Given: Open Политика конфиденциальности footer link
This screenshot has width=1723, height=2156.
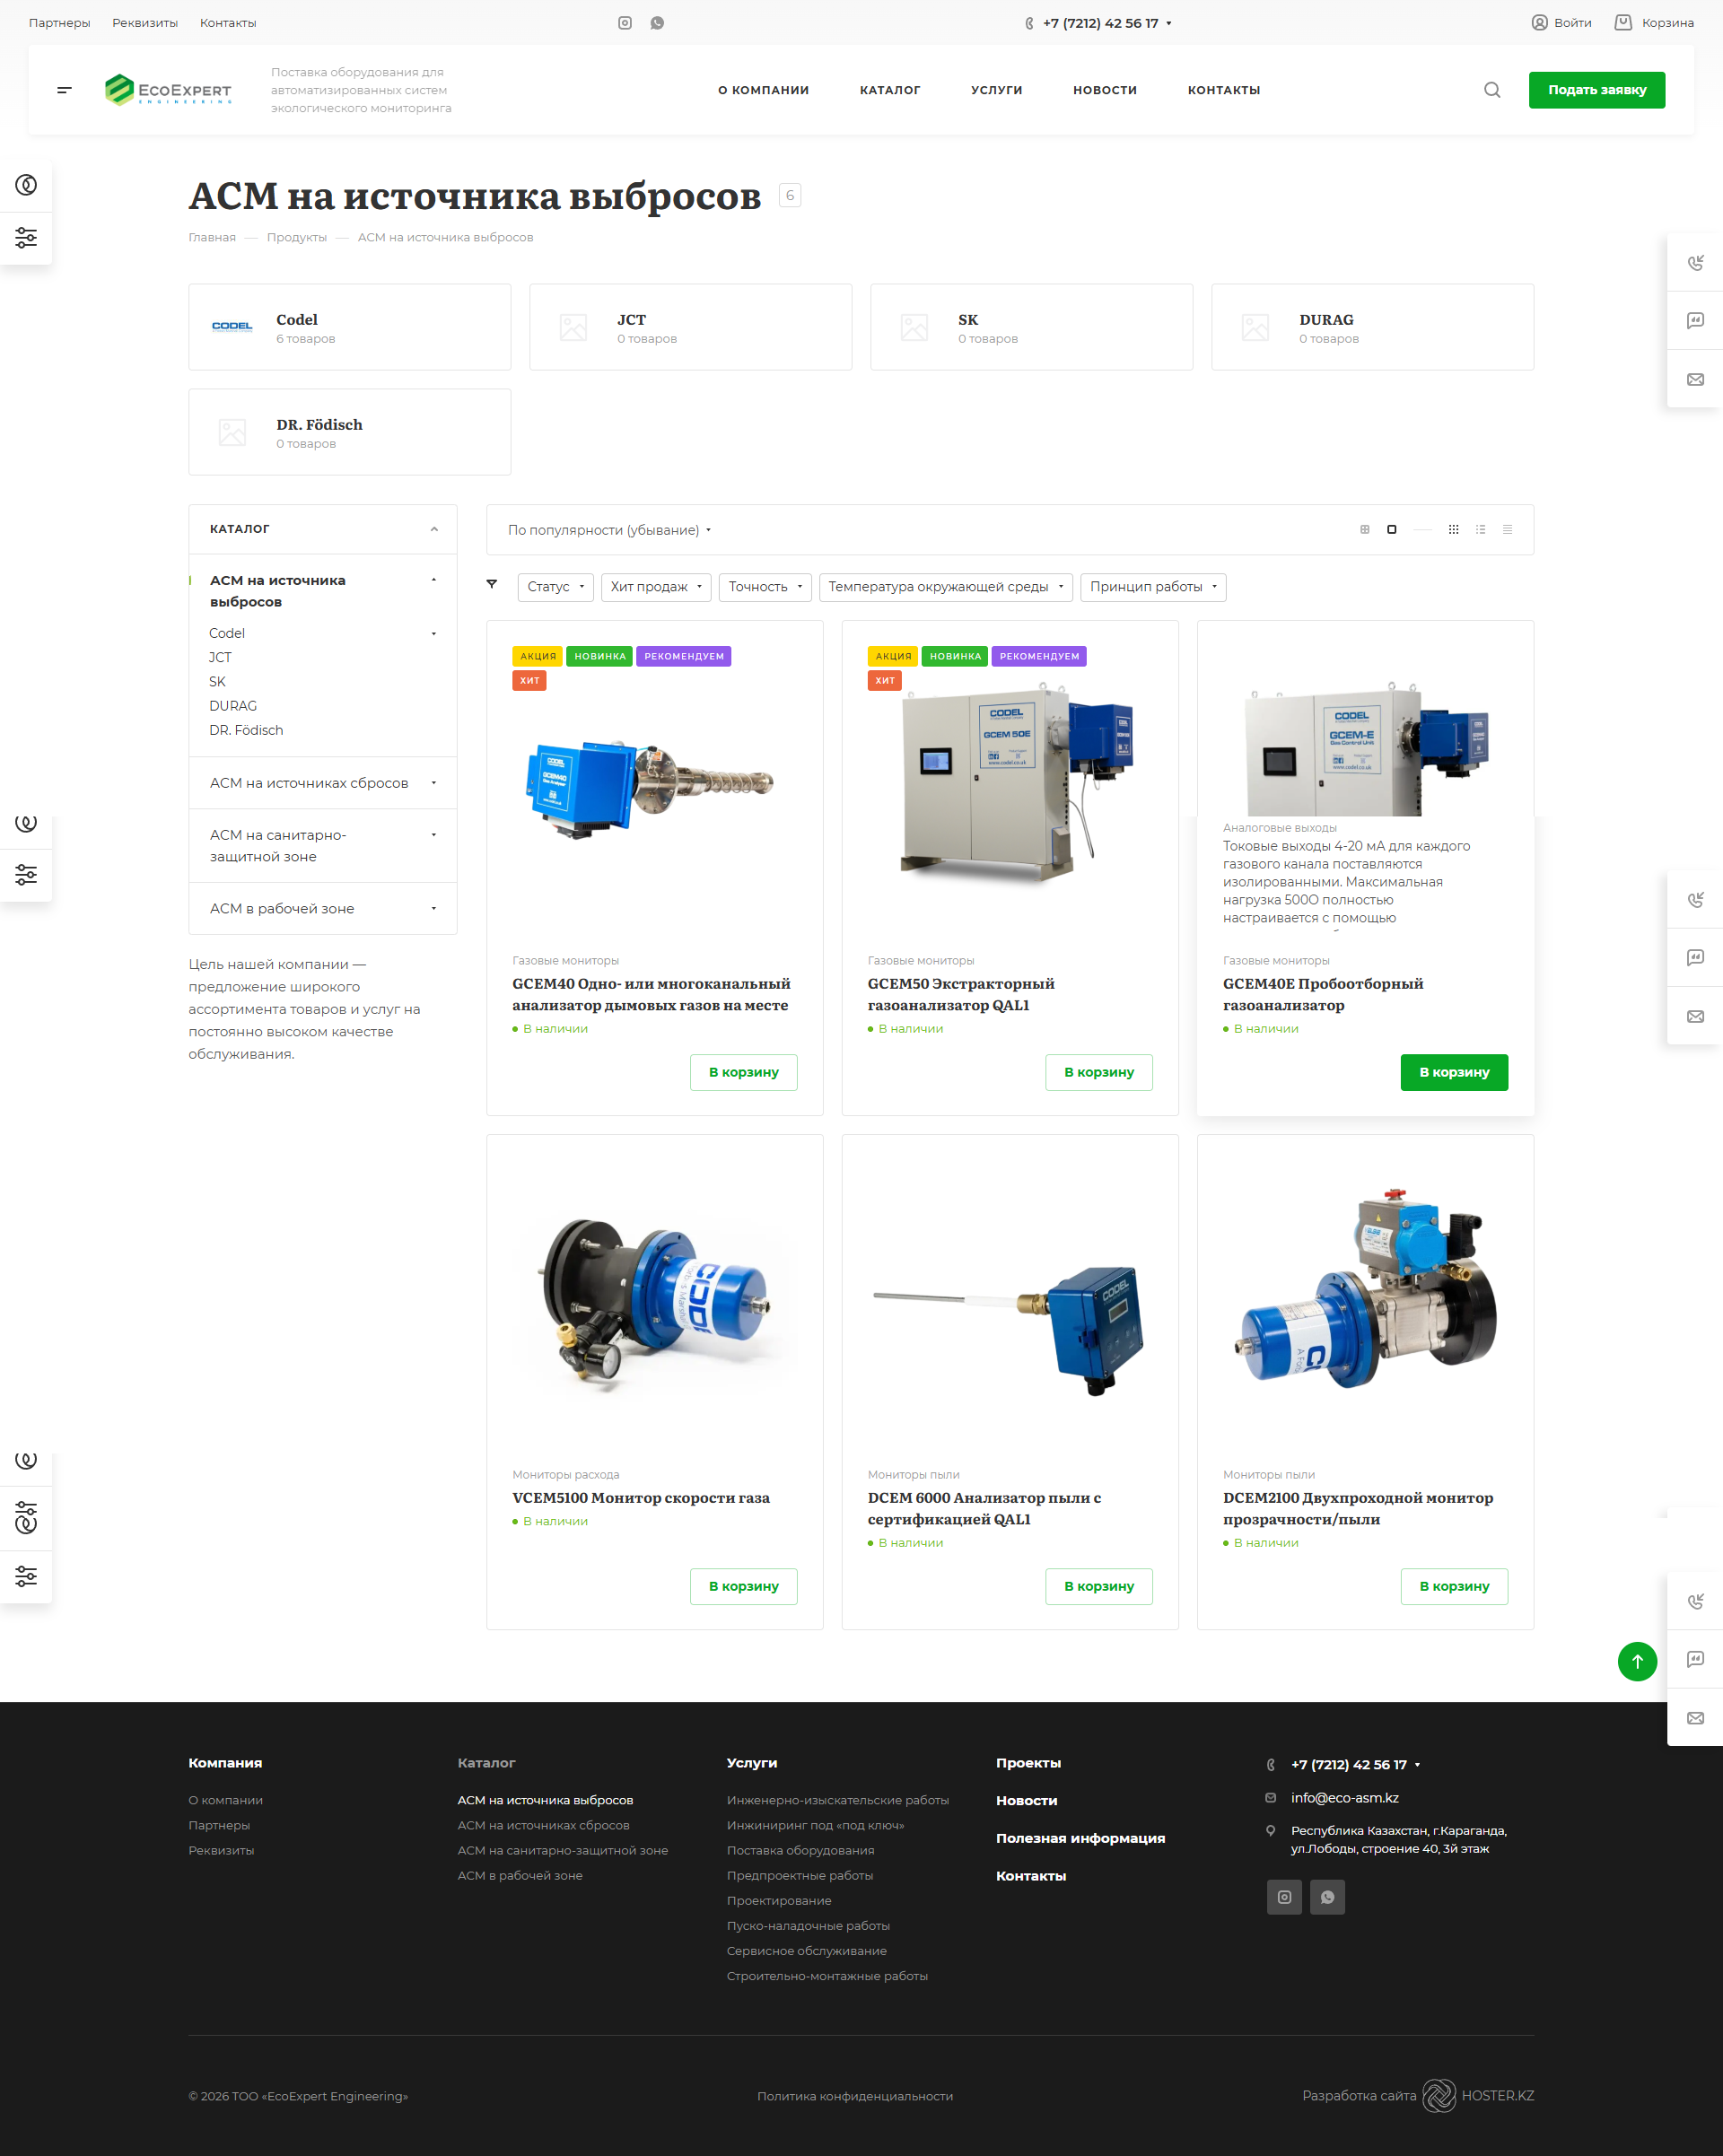Looking at the screenshot, I should coord(855,2096).
